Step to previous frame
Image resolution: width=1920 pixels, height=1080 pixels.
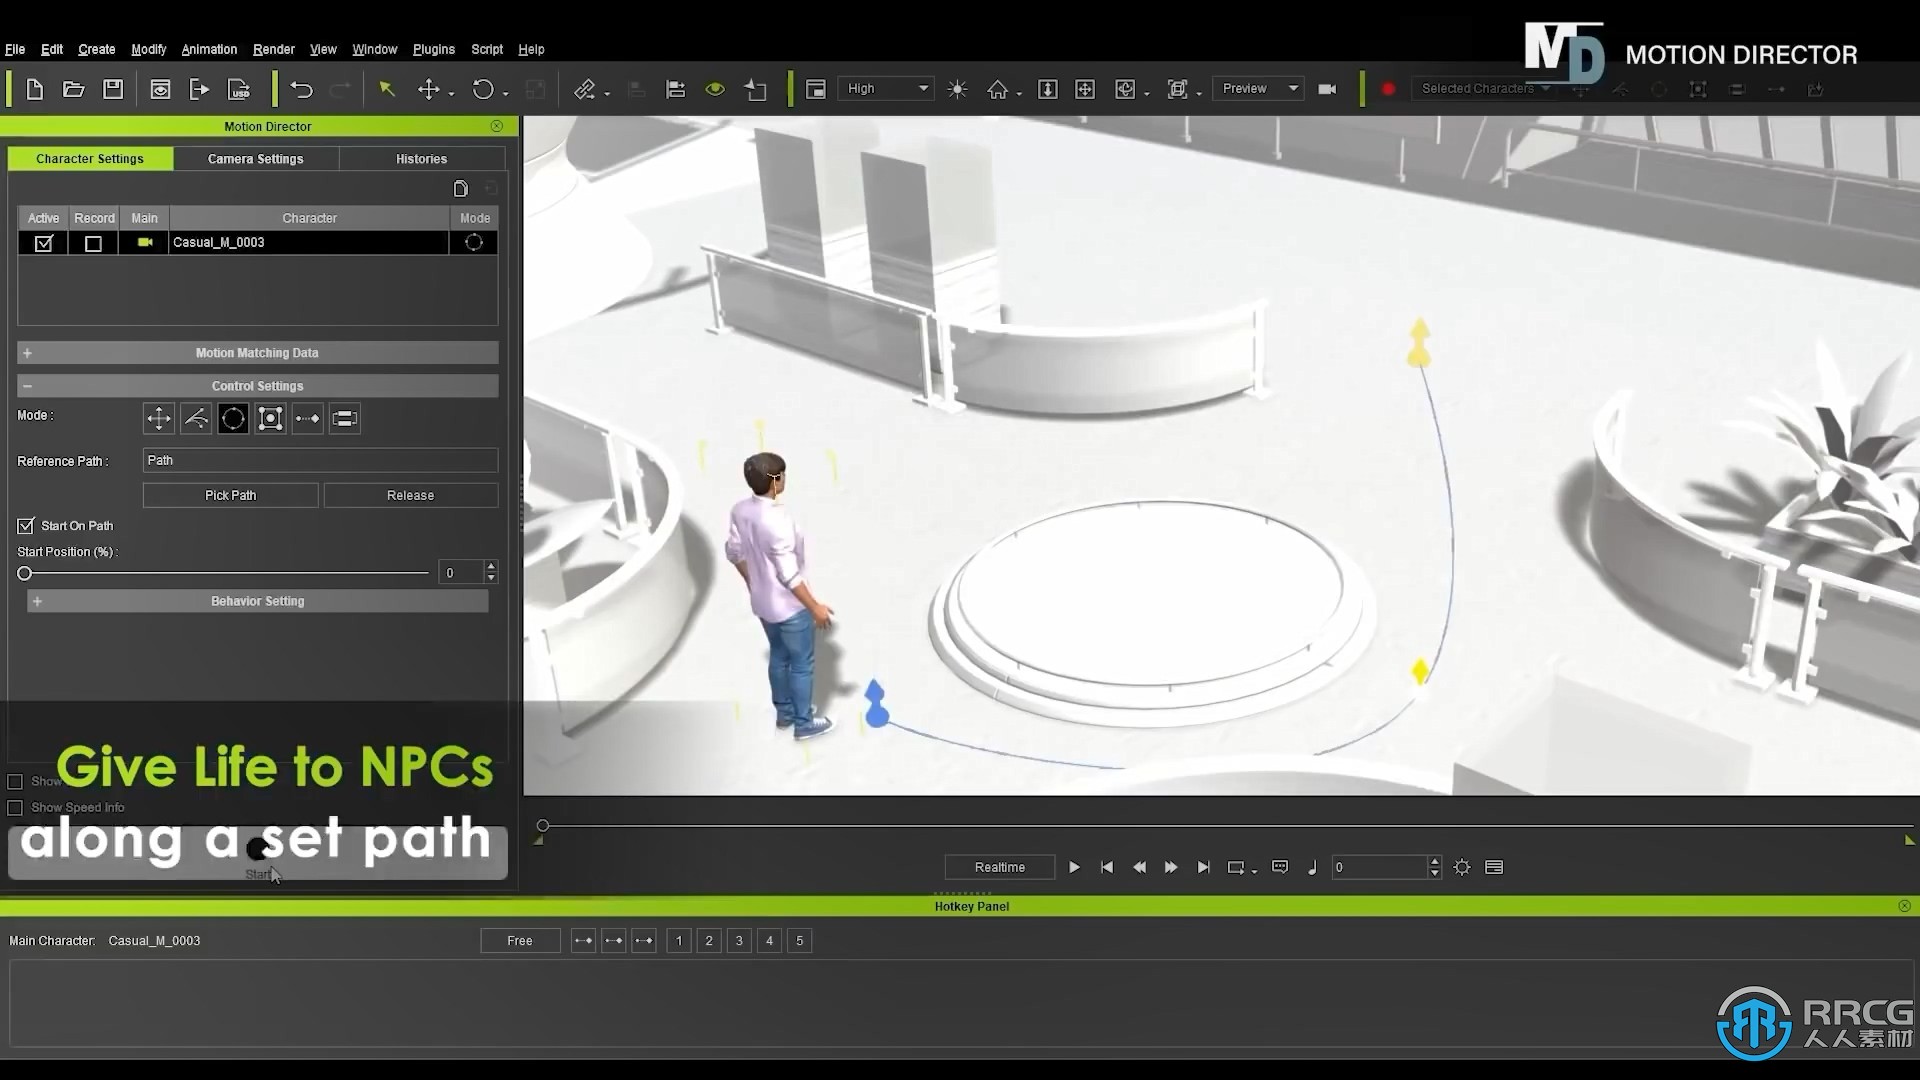pyautogui.click(x=1139, y=867)
